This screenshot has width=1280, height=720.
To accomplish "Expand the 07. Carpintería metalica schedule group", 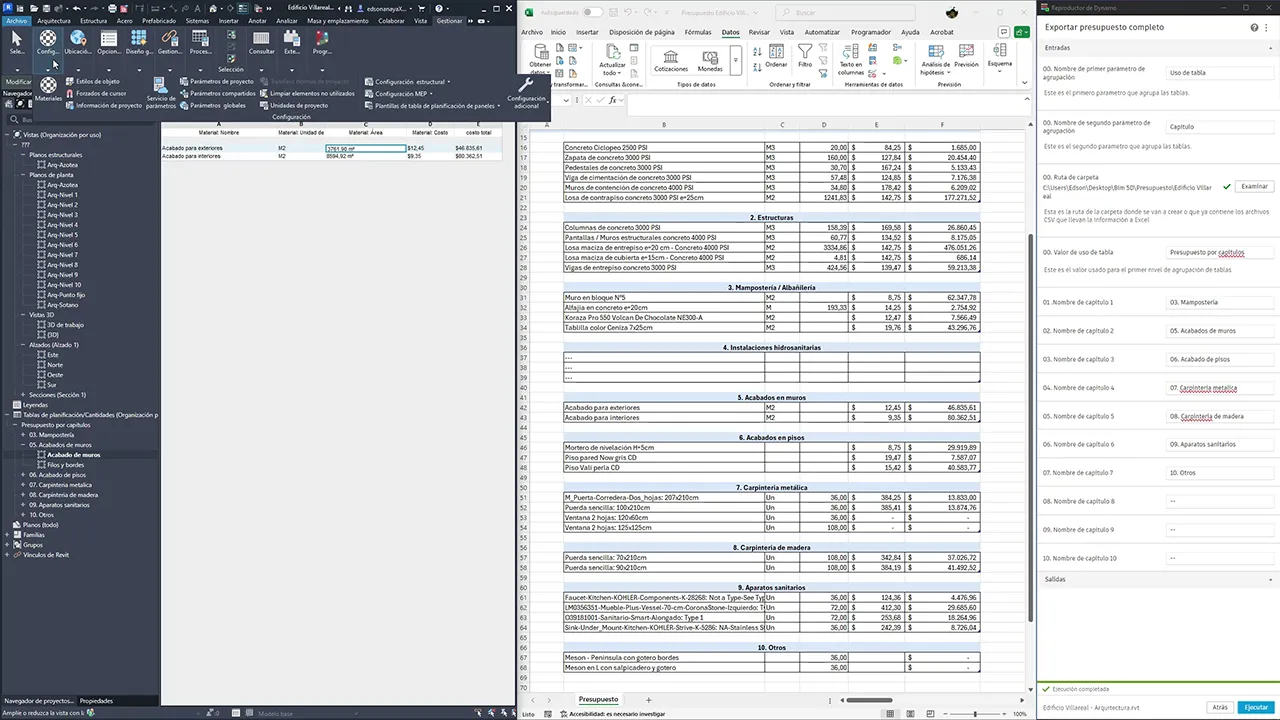I will pyautogui.click(x=22, y=485).
